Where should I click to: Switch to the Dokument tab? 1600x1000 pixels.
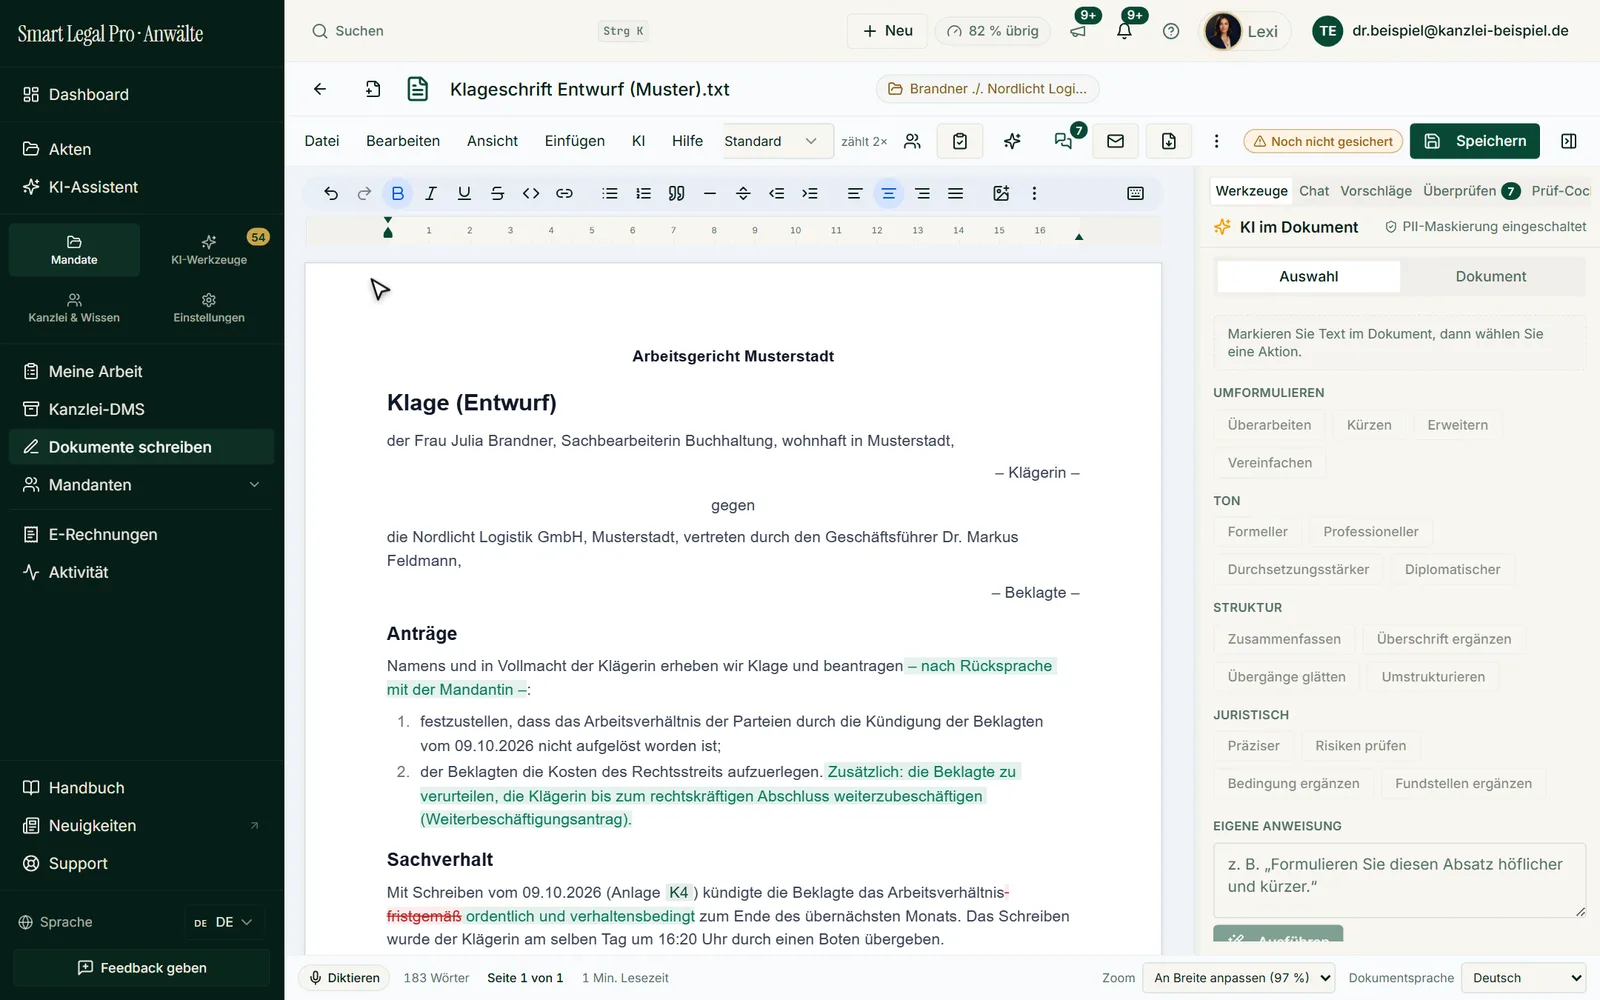tap(1491, 277)
